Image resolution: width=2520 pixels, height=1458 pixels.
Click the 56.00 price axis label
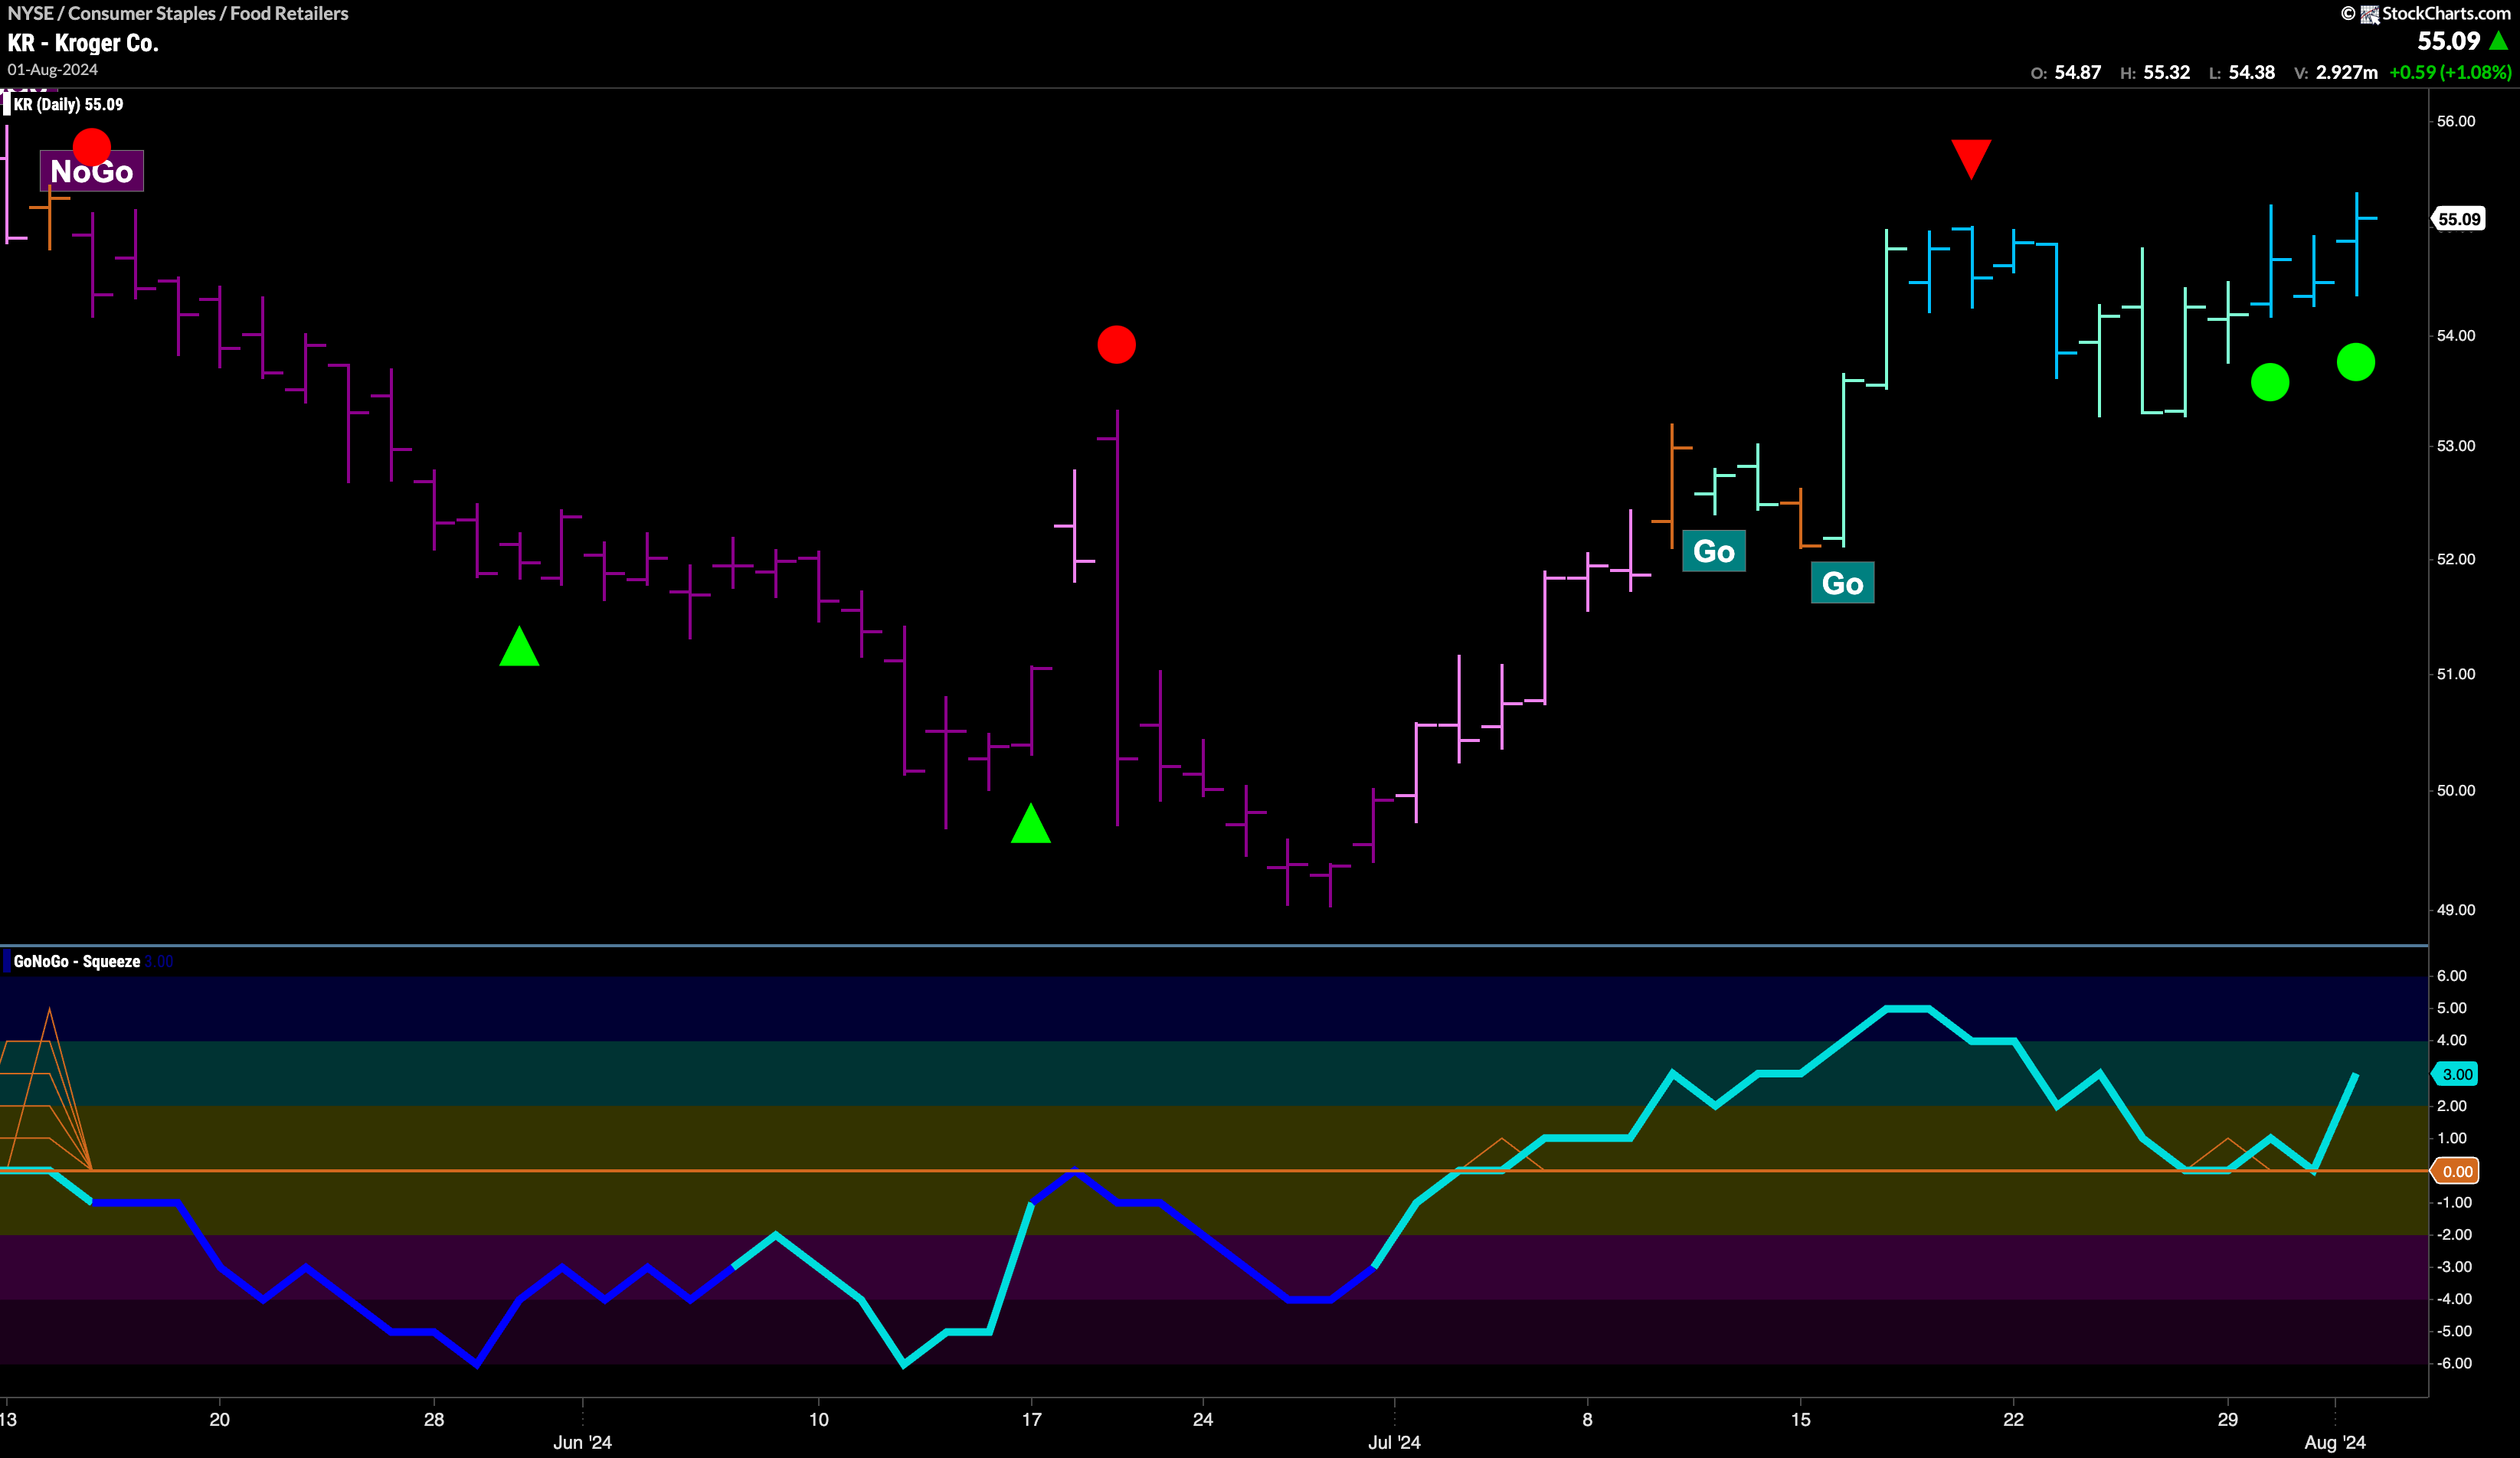(2456, 121)
